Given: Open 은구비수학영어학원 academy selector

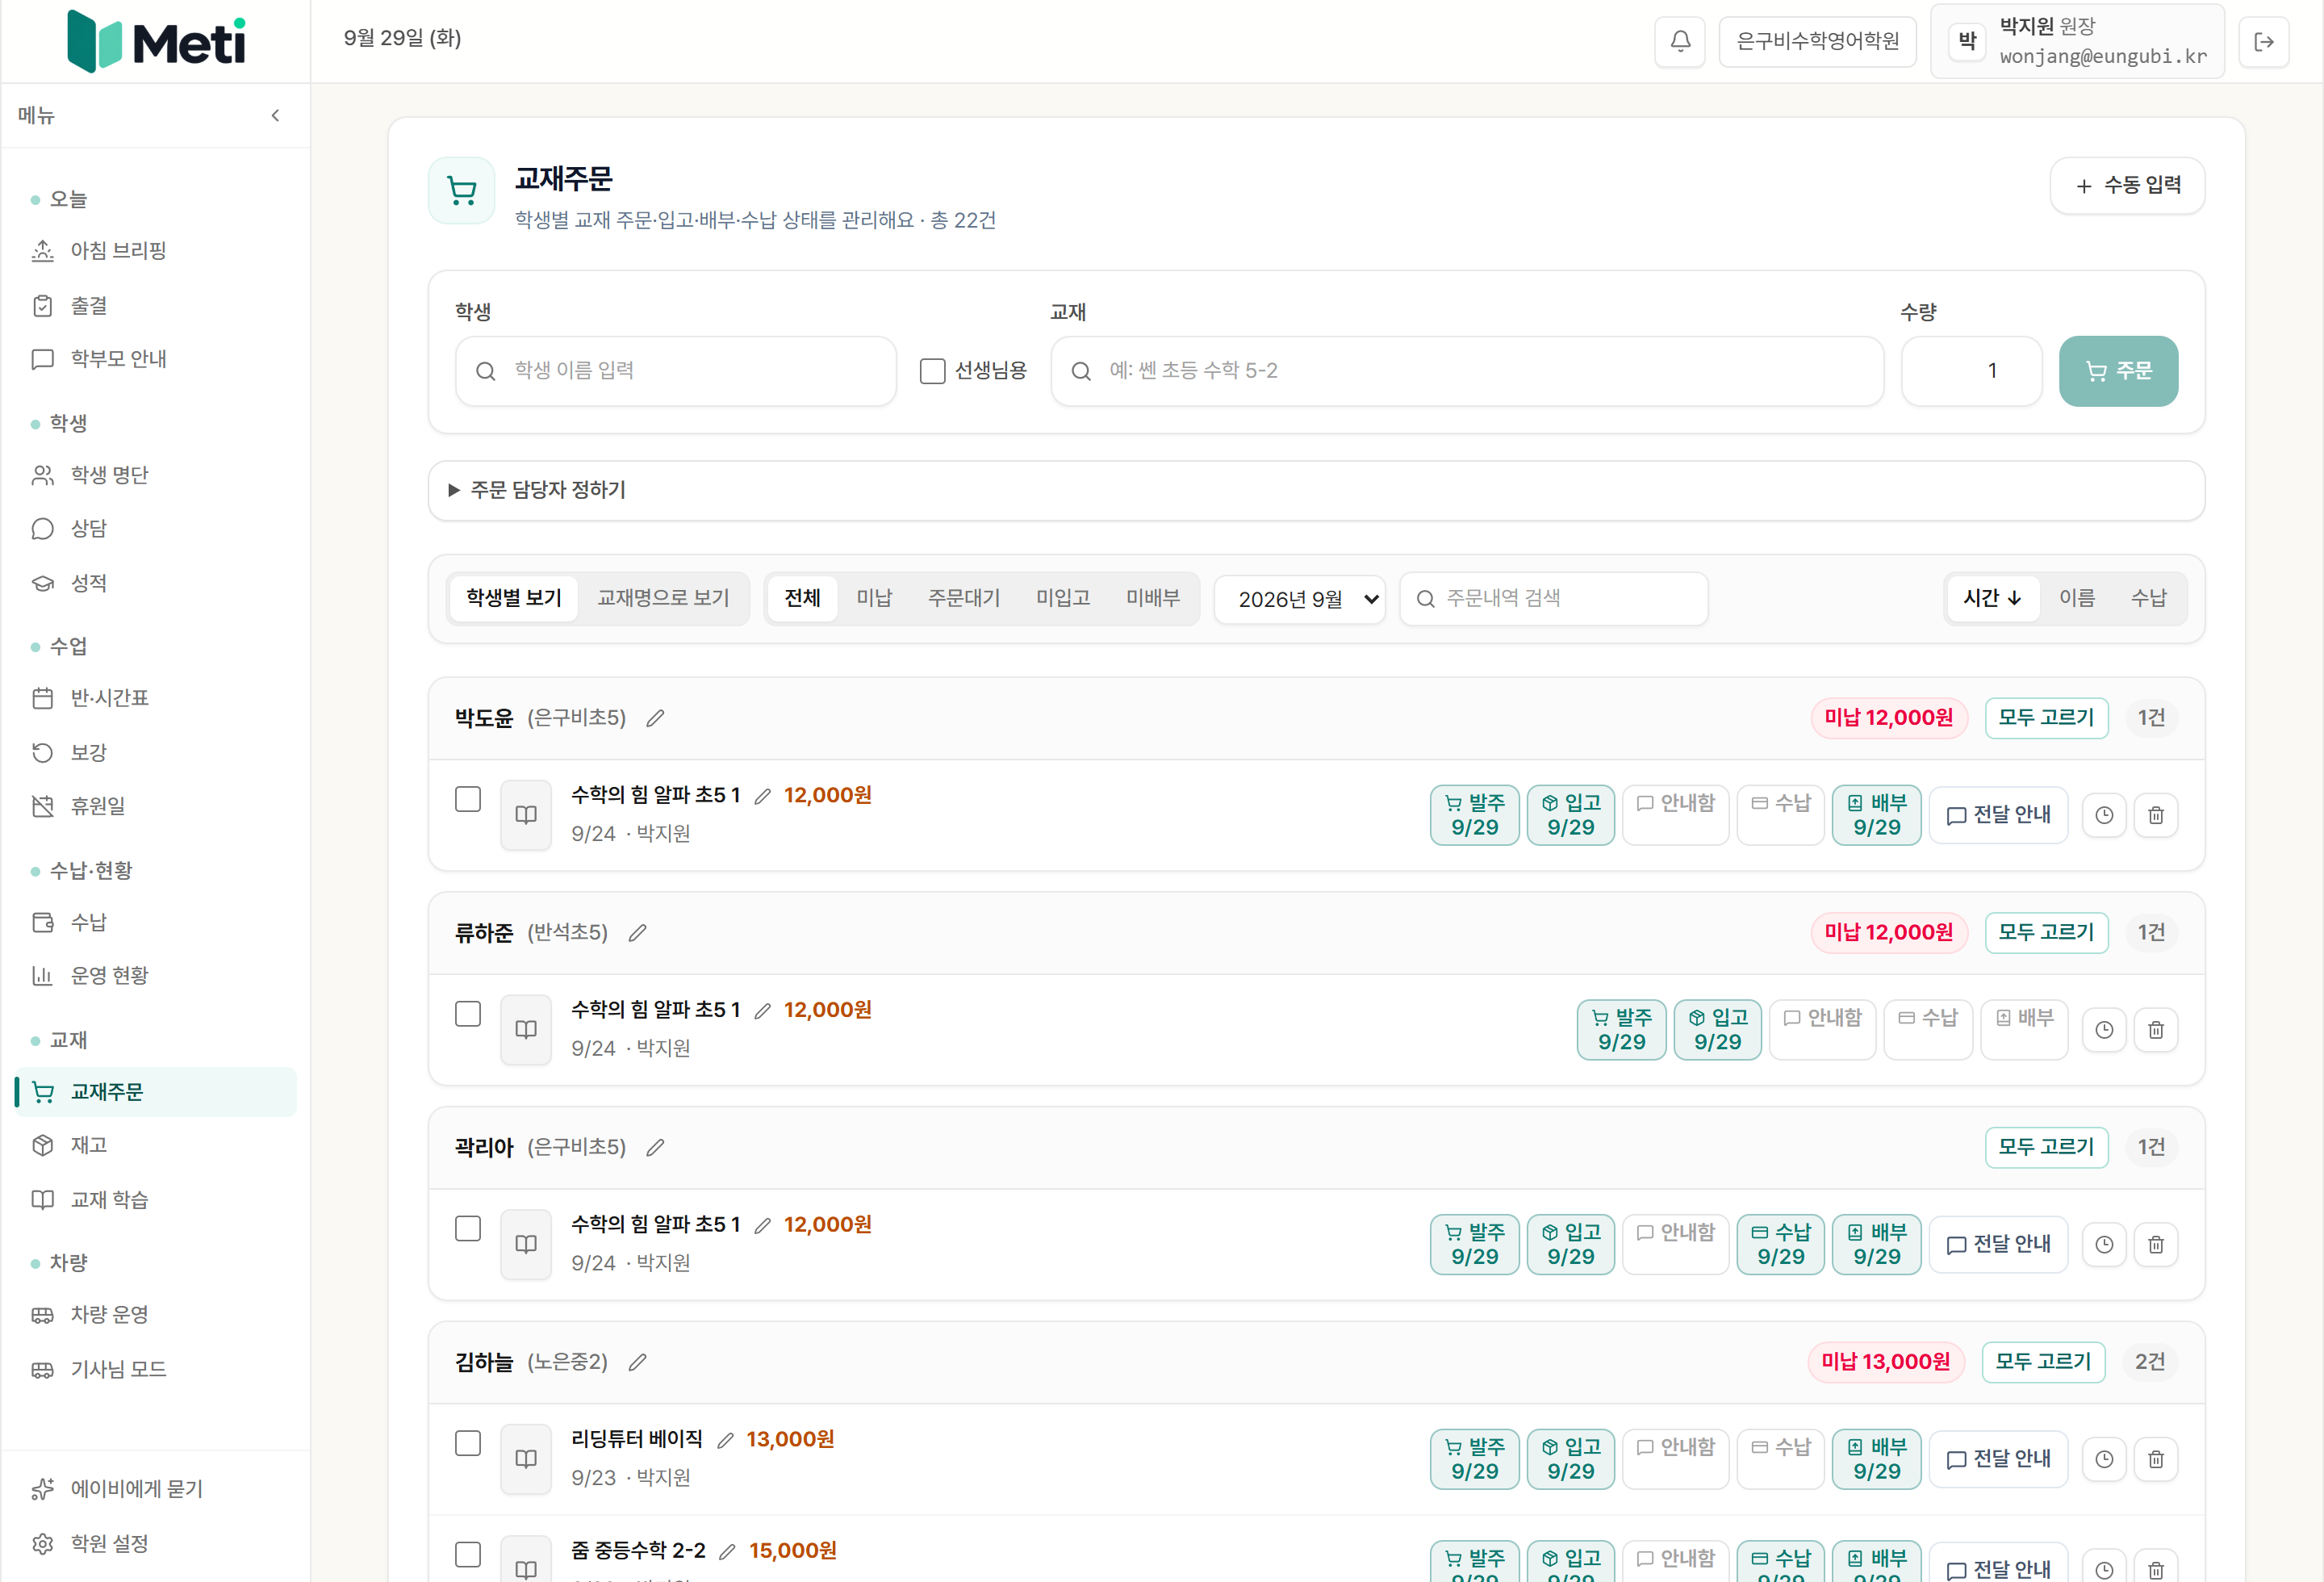Looking at the screenshot, I should (1817, 41).
